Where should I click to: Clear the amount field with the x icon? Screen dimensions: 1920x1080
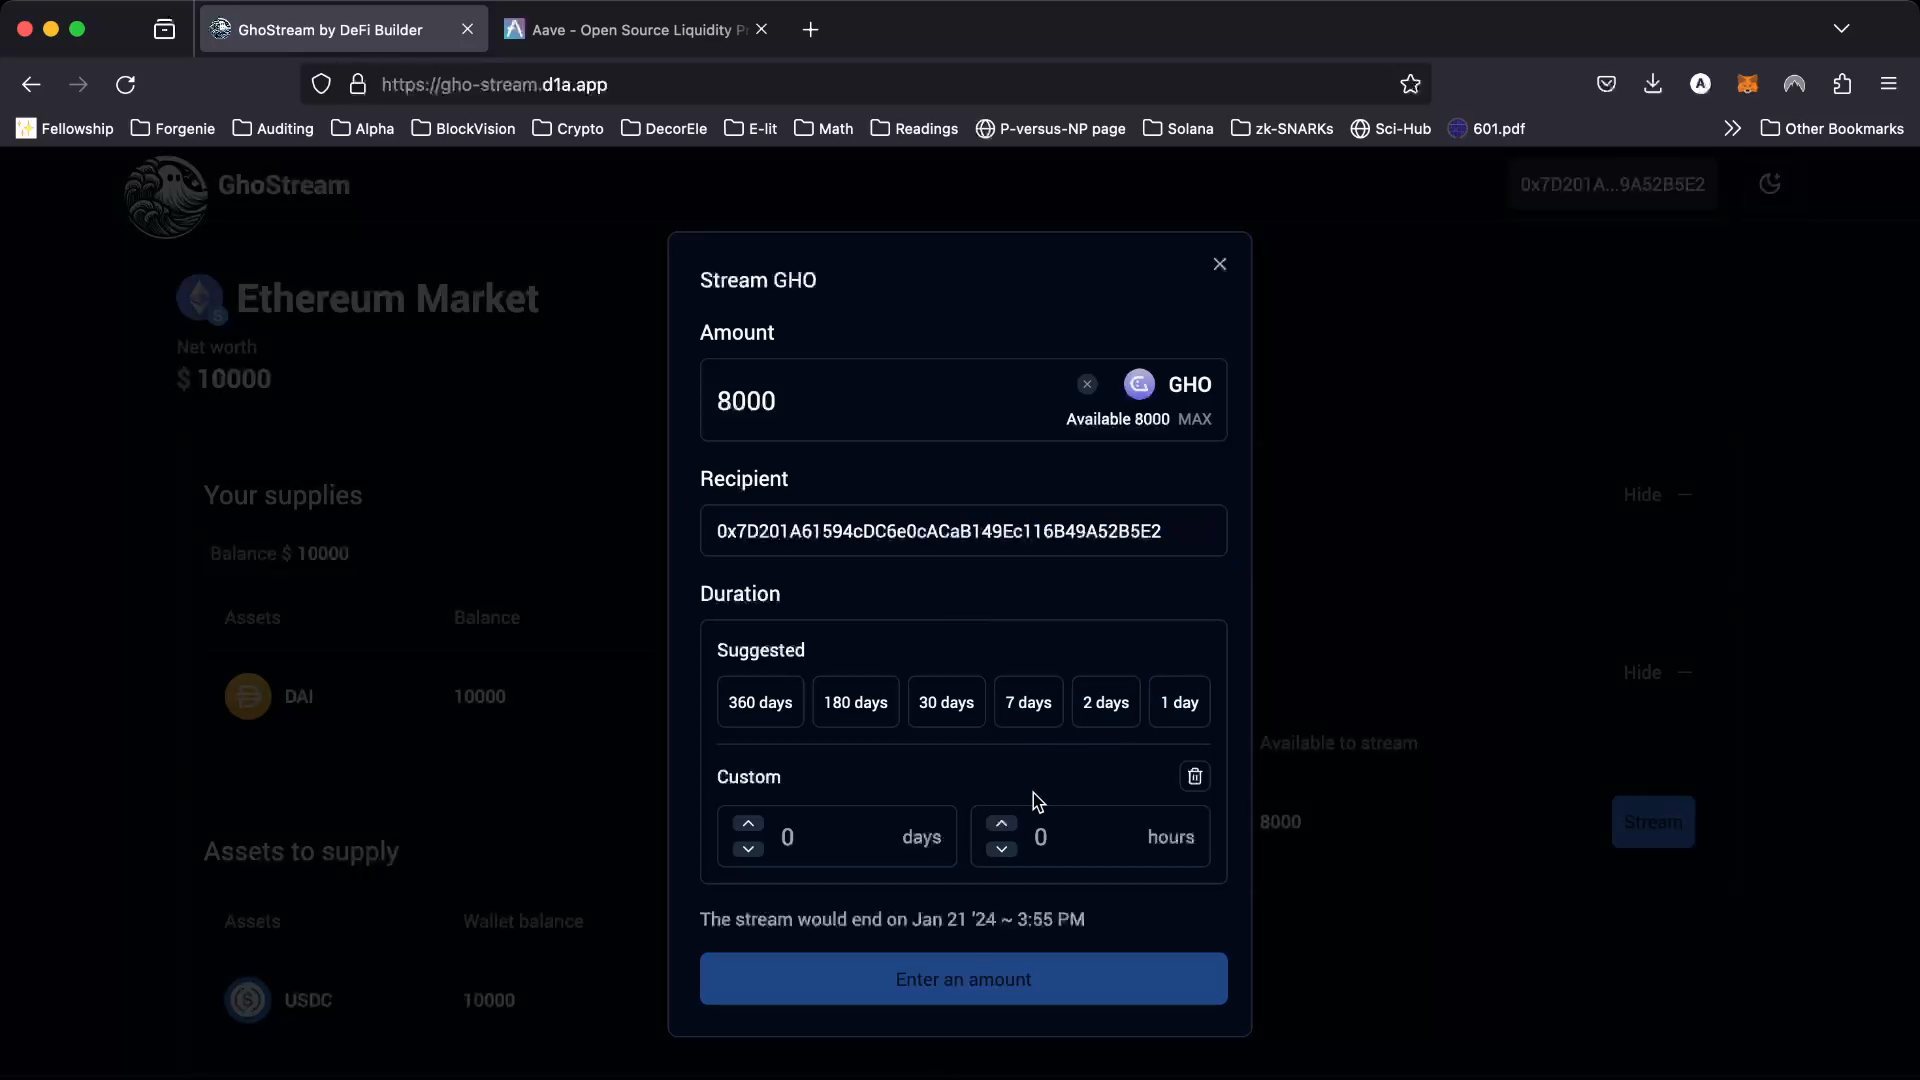point(1087,384)
